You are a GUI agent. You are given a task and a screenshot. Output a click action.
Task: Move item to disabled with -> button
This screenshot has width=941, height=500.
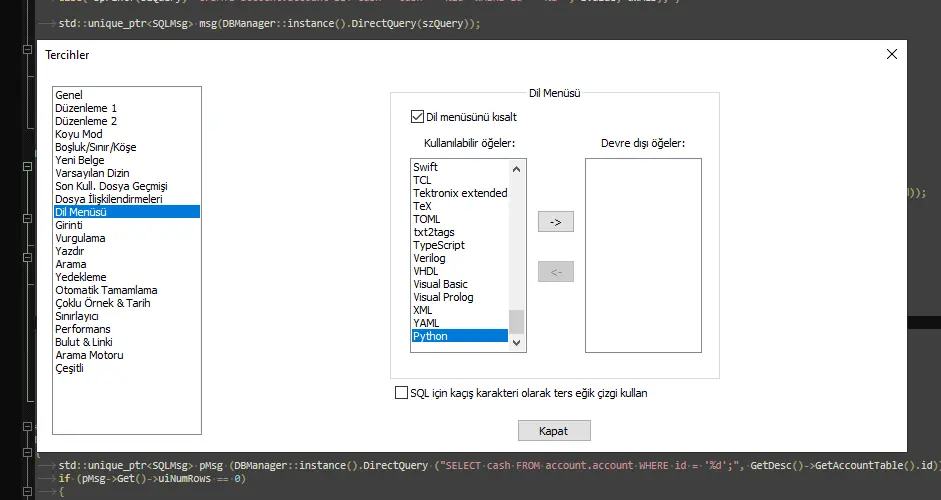tap(555, 221)
